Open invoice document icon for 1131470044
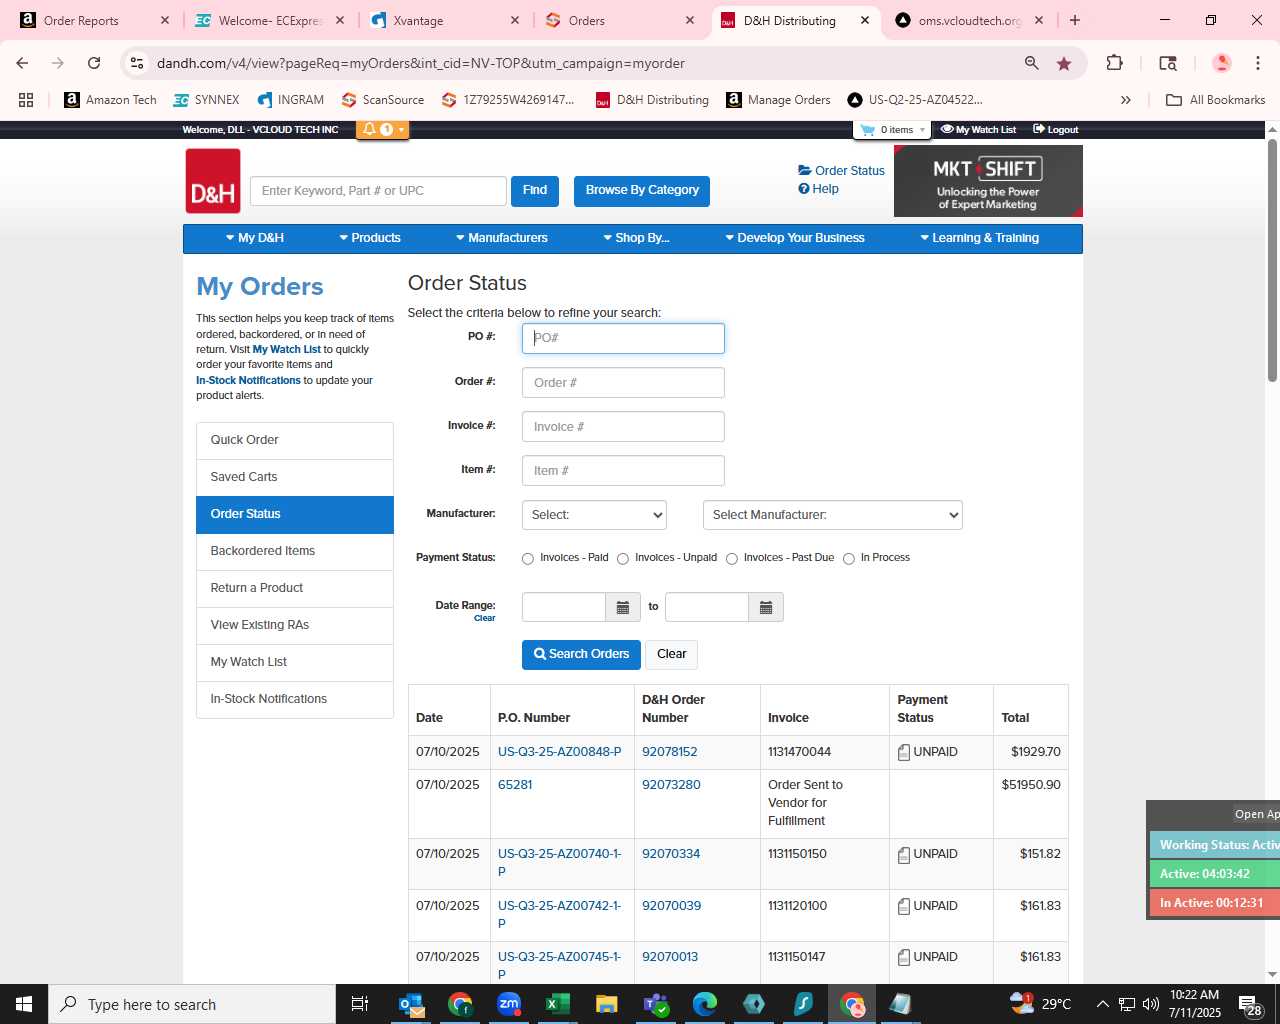The image size is (1280, 1024). [904, 752]
